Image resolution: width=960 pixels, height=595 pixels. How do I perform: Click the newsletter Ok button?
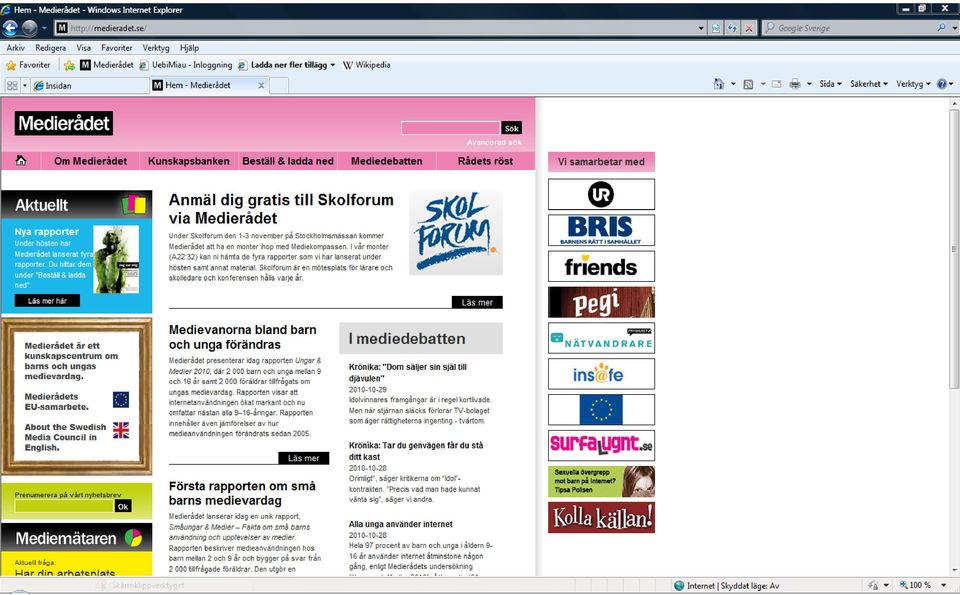tap(123, 506)
